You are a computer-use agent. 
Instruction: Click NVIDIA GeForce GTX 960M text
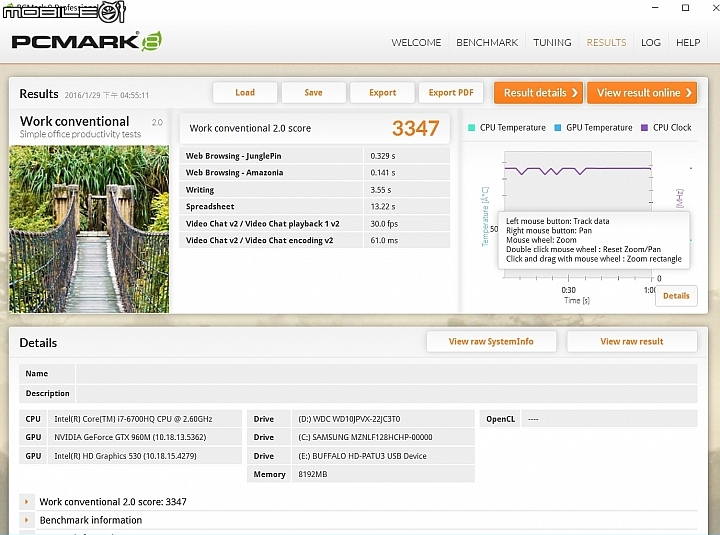(130, 437)
